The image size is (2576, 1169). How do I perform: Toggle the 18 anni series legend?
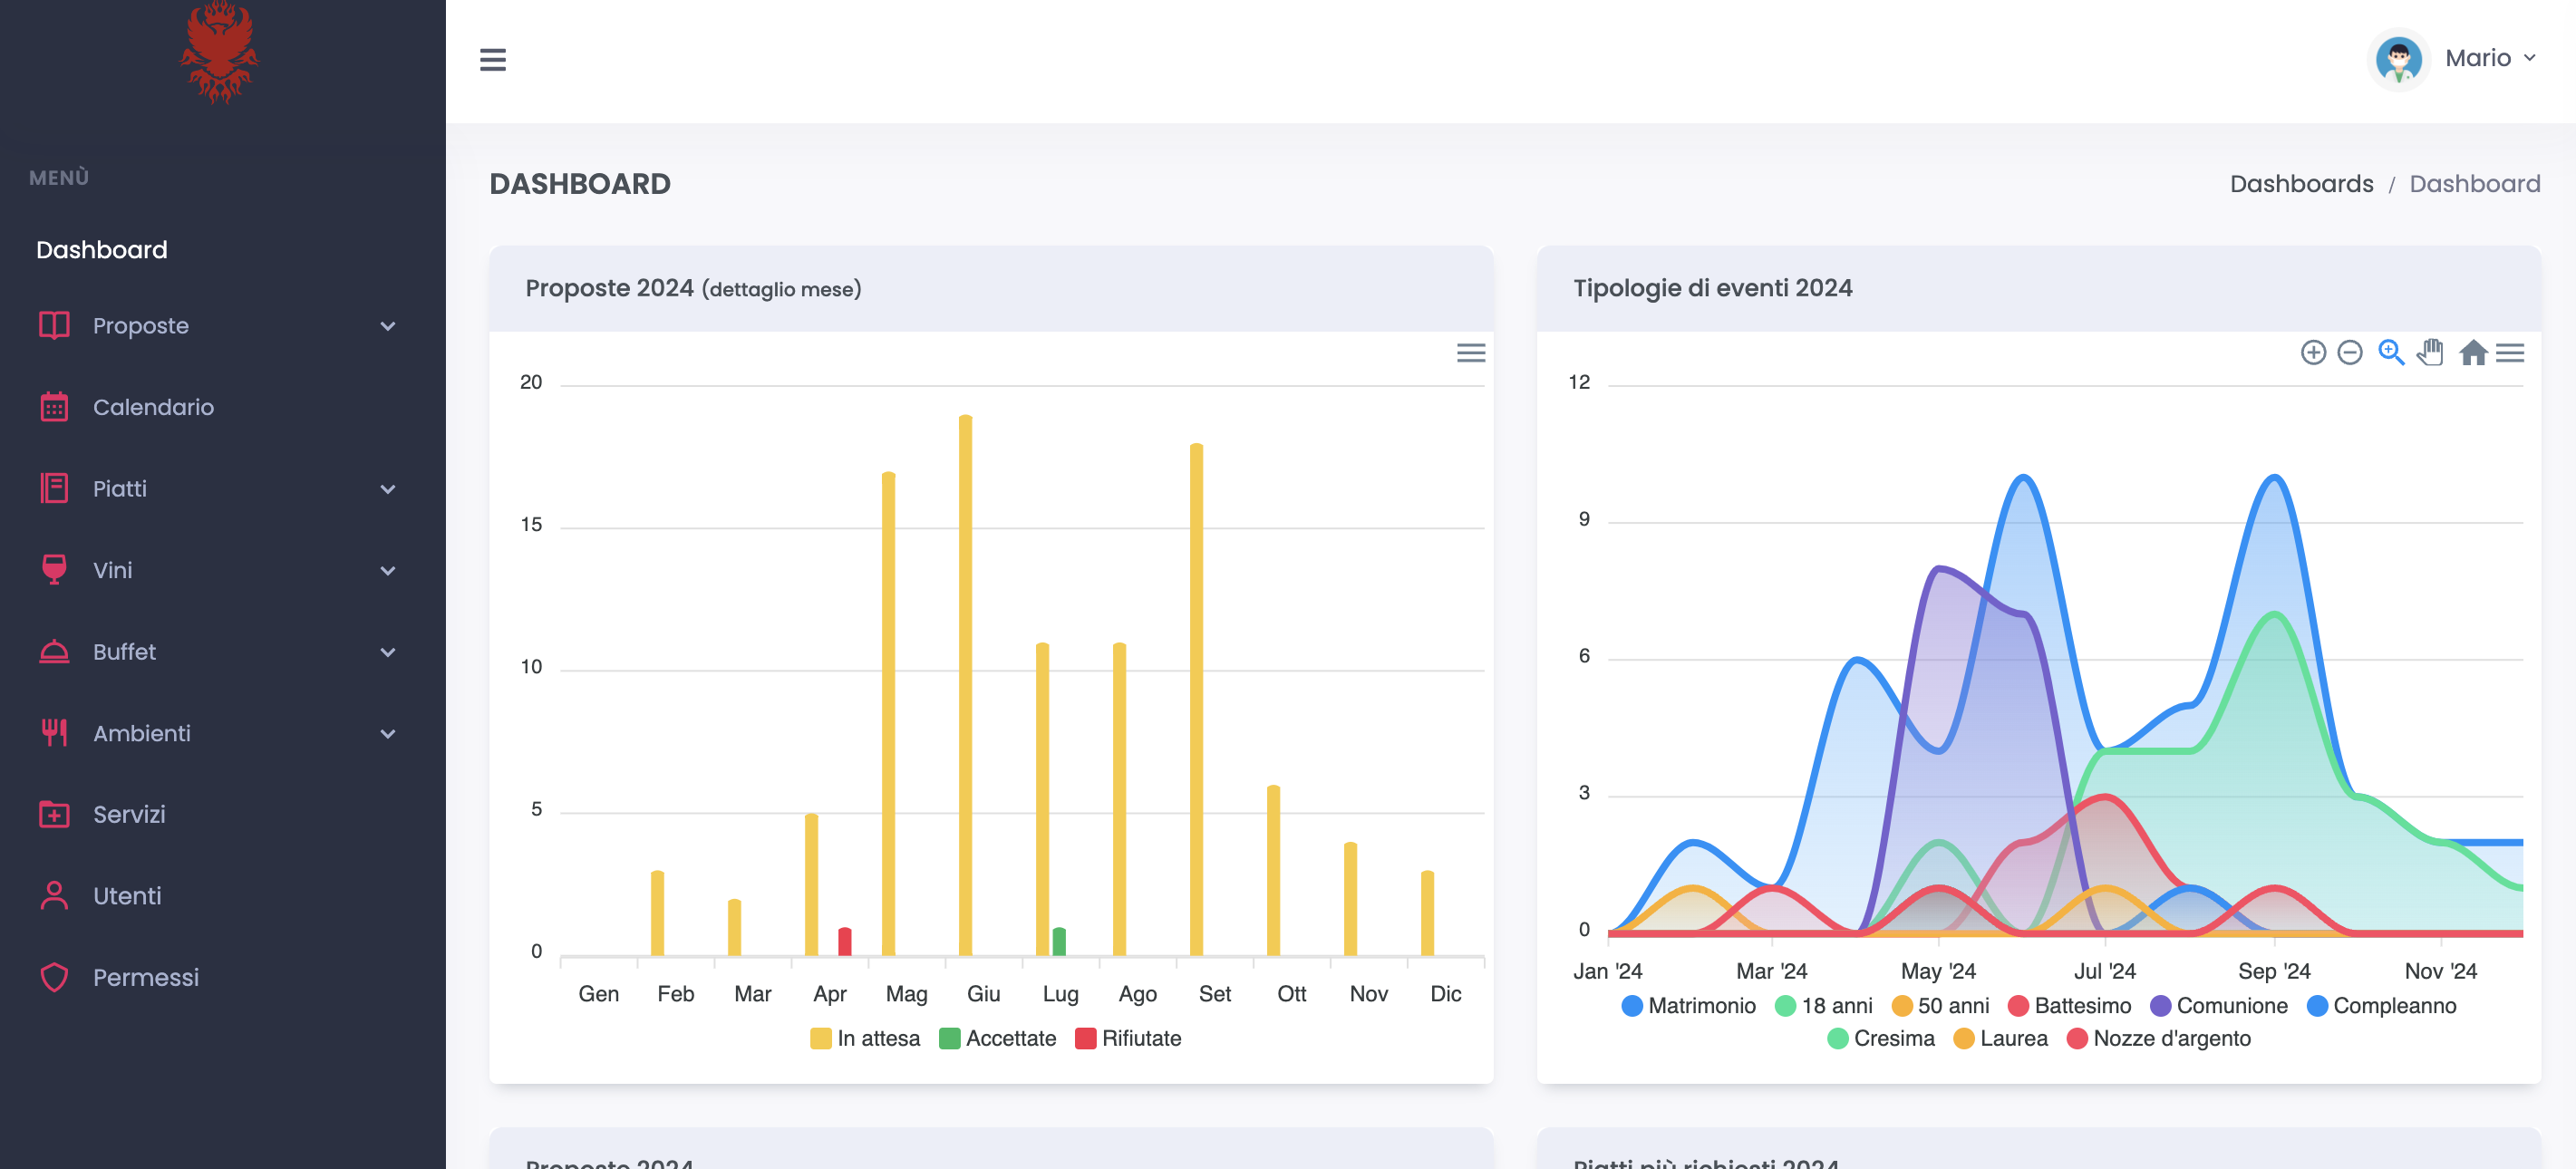(x=1823, y=1005)
